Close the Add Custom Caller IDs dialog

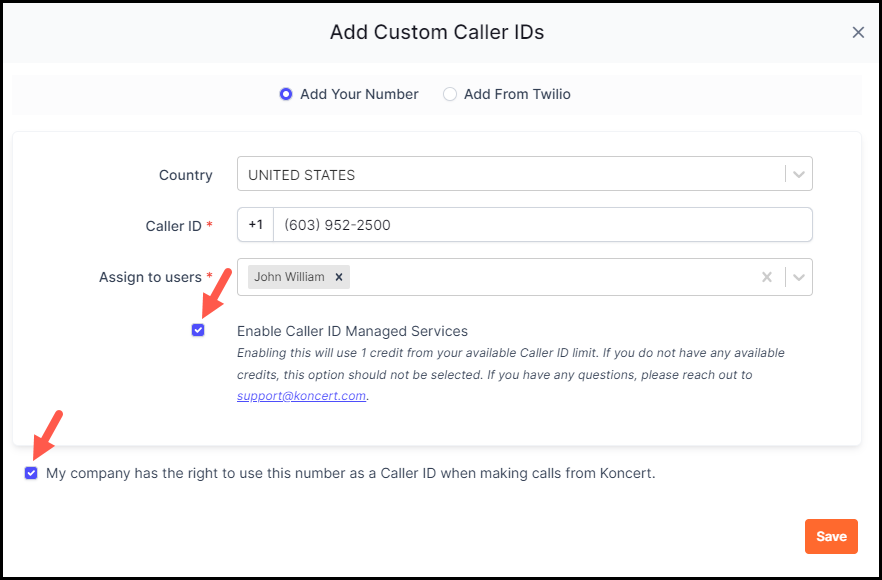[x=858, y=33]
